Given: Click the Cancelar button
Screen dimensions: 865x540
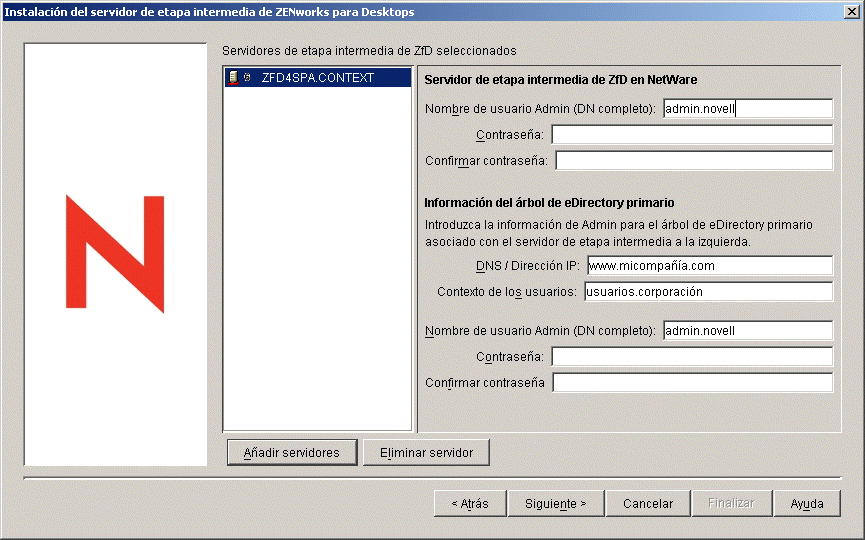Looking at the screenshot, I should 648,504.
